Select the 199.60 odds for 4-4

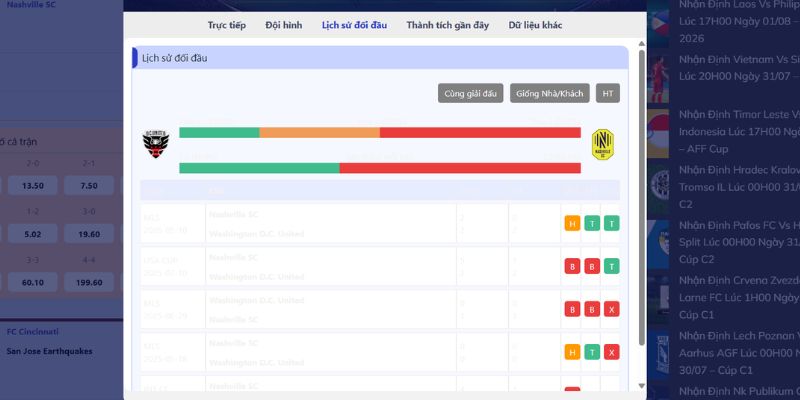[89, 282]
